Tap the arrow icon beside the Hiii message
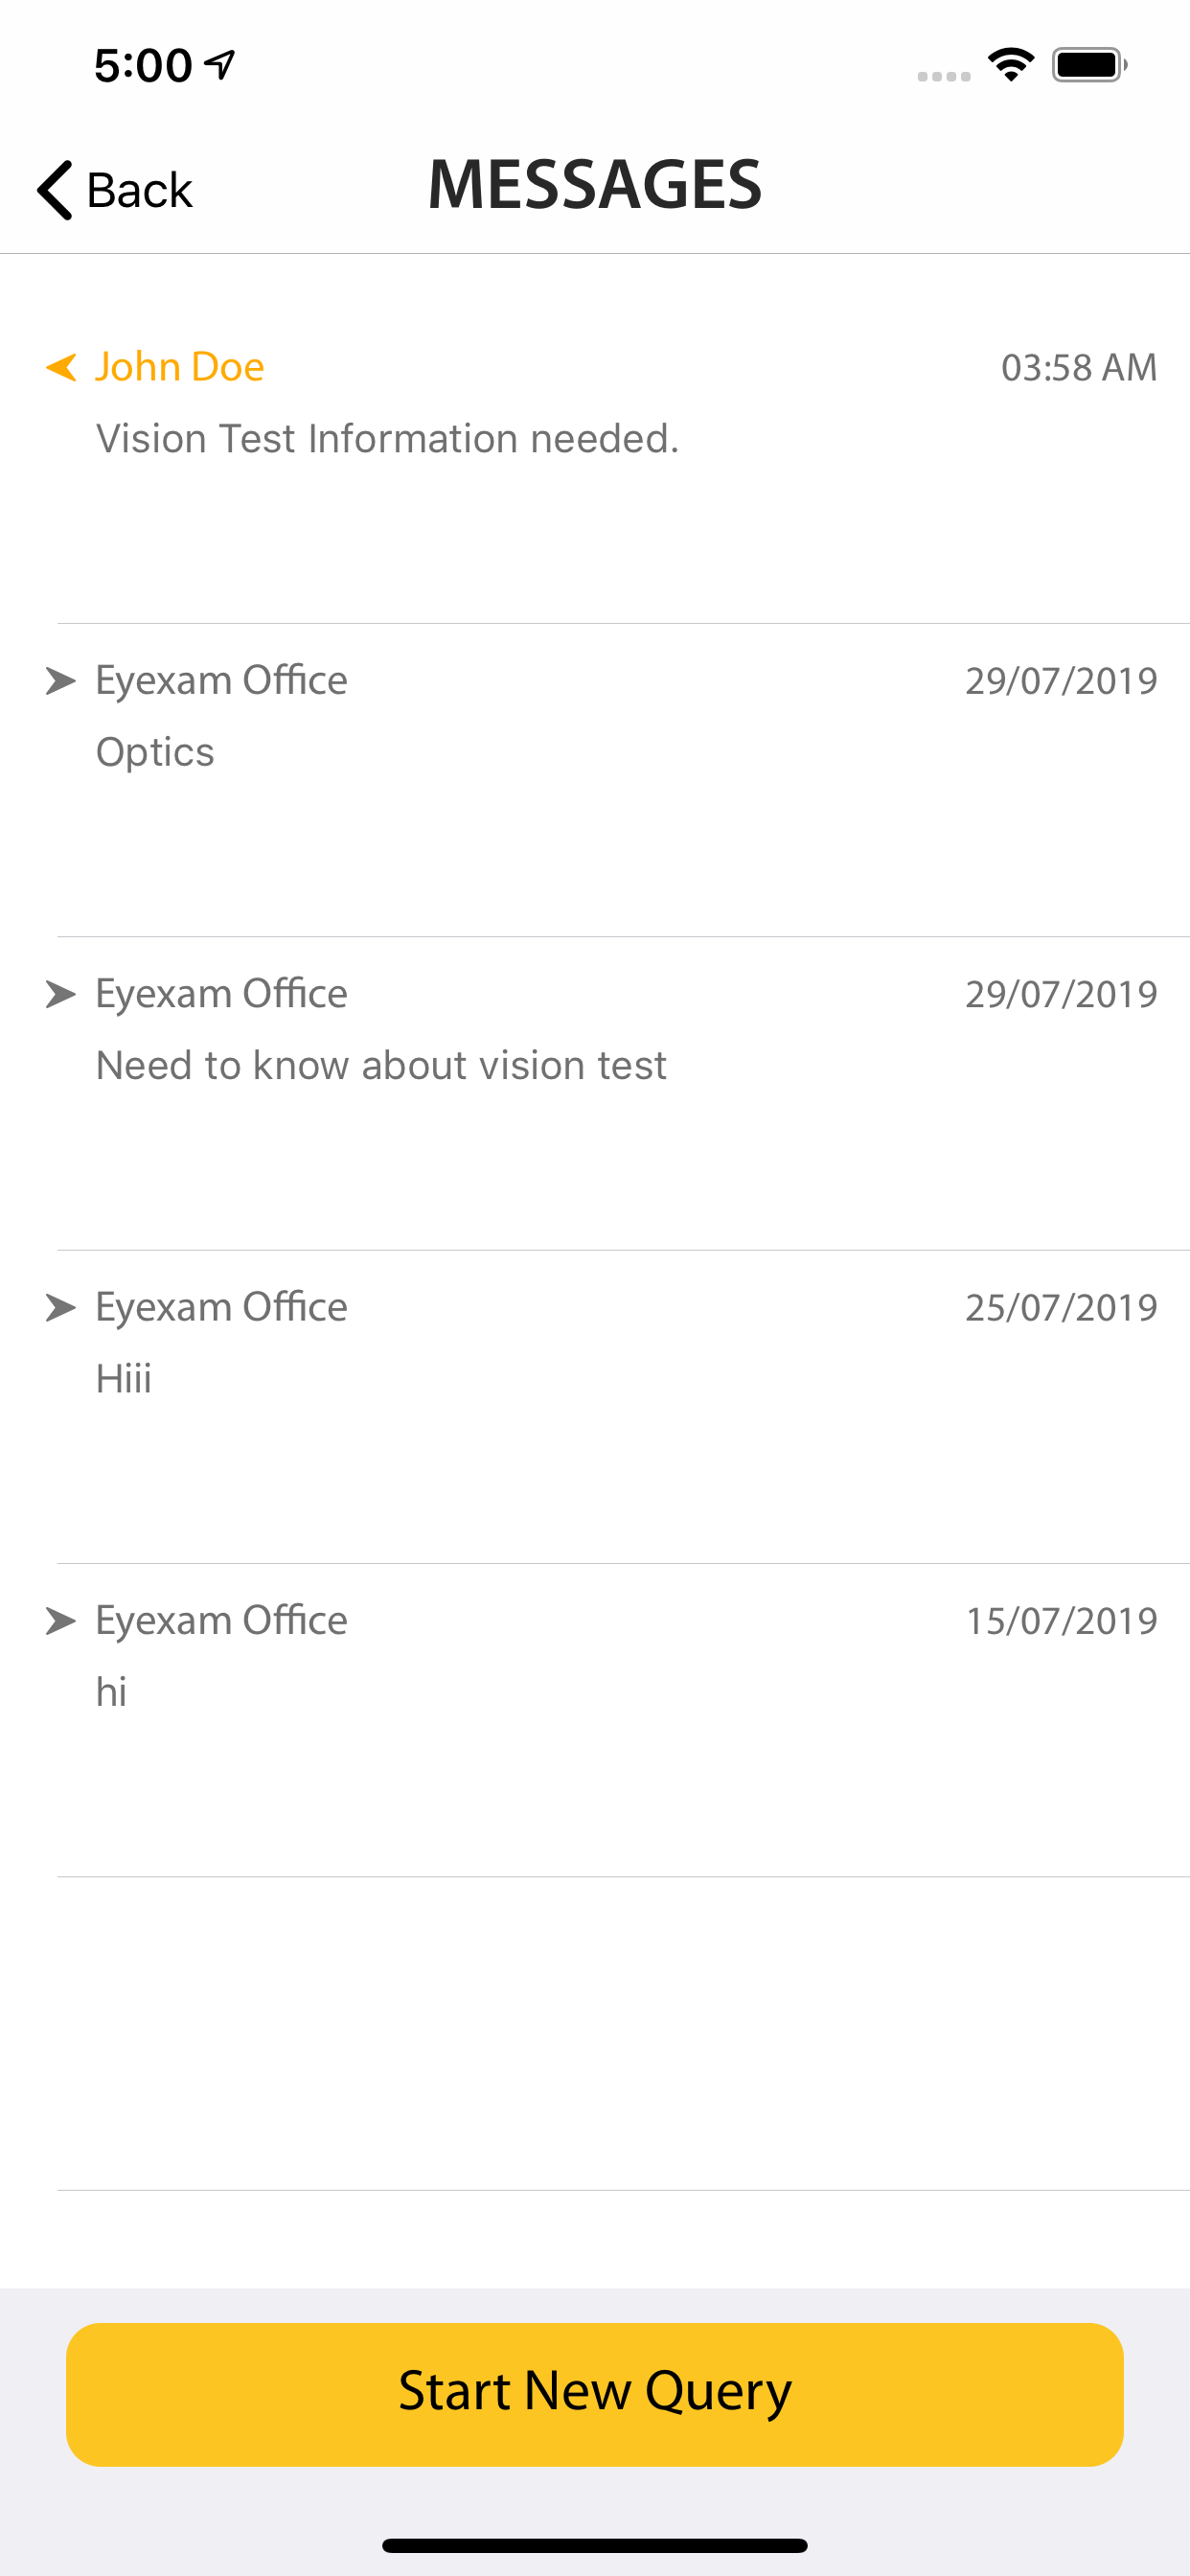Viewport: 1190px width, 2576px height. click(61, 1307)
